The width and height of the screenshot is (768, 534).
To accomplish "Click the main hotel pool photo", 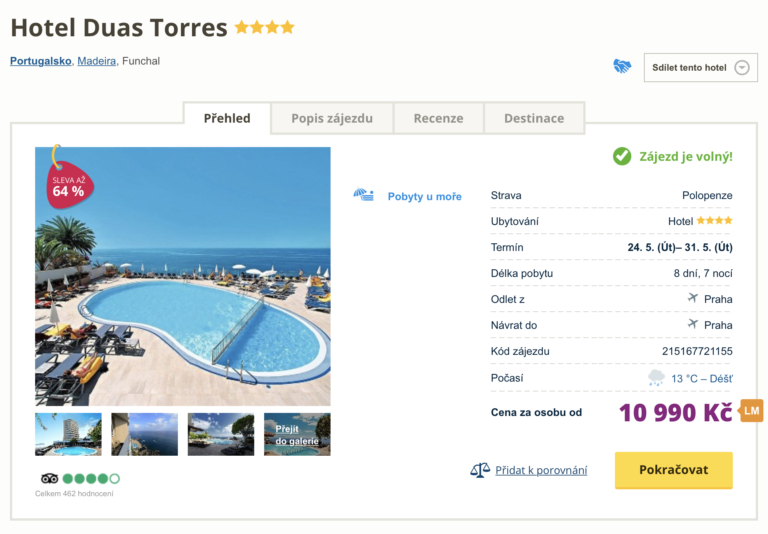I will (x=183, y=276).
